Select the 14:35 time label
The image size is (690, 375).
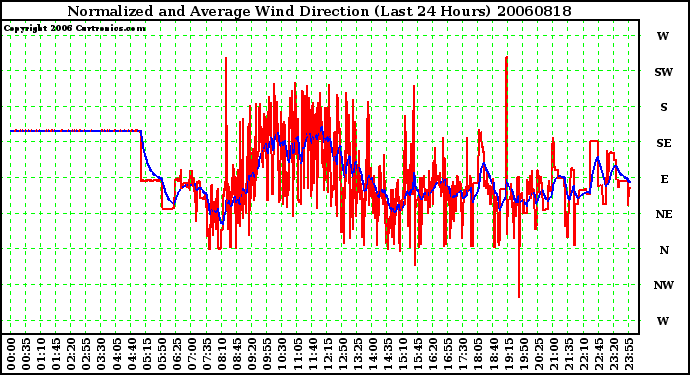click(388, 354)
